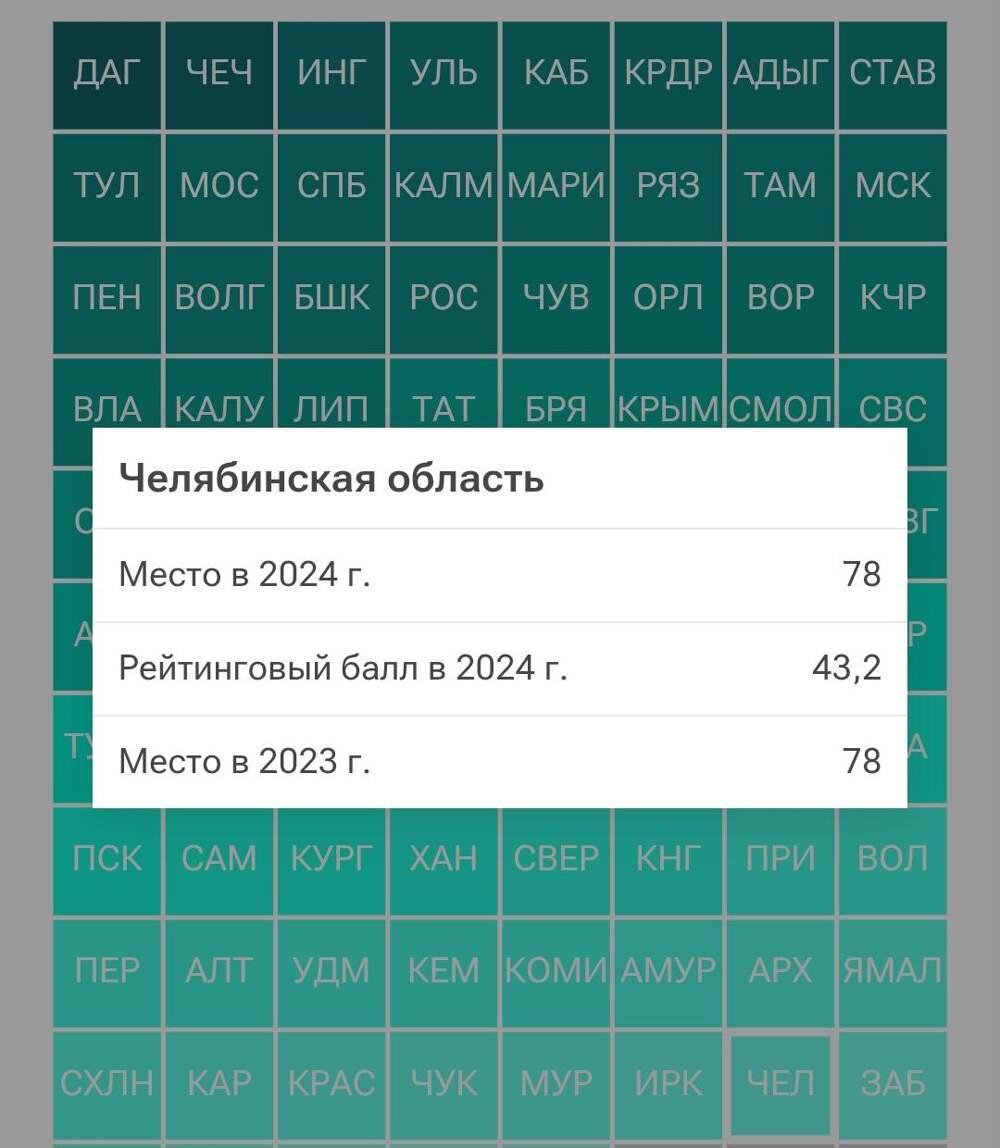Click the ПСК region tile
The height and width of the screenshot is (1148, 1000).
pos(107,859)
